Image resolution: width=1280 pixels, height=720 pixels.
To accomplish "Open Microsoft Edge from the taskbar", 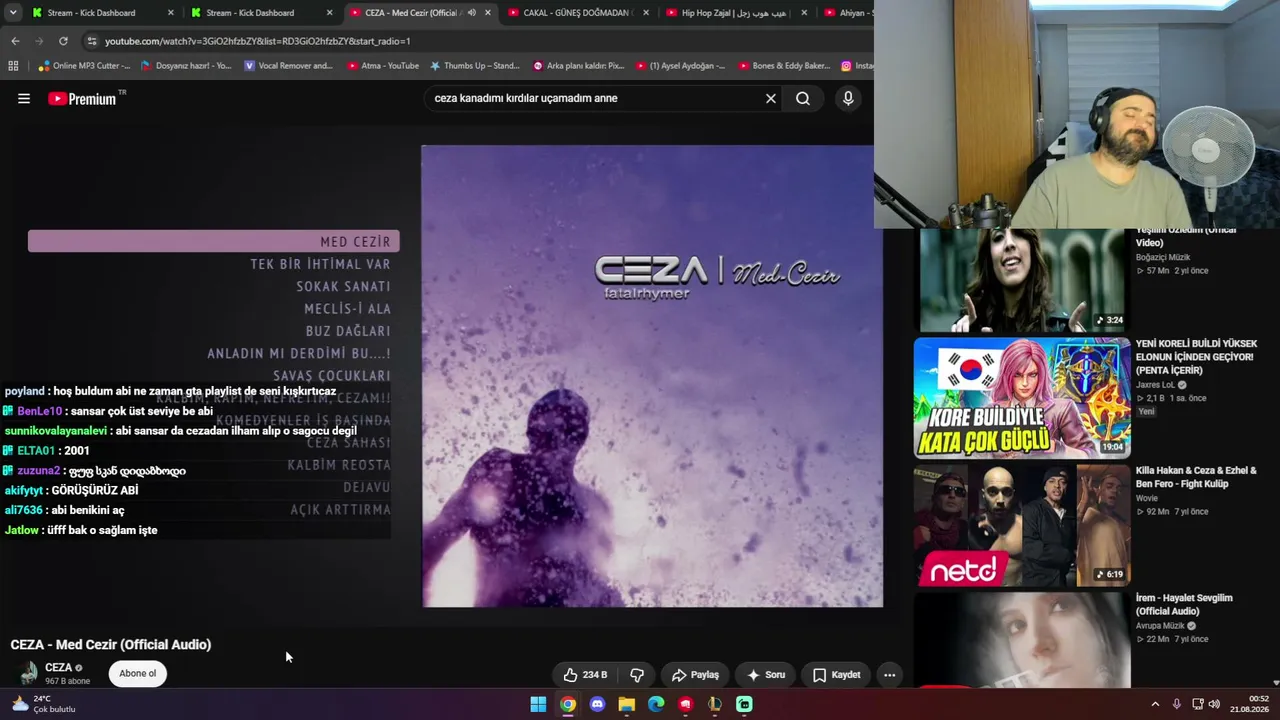I will click(x=656, y=704).
